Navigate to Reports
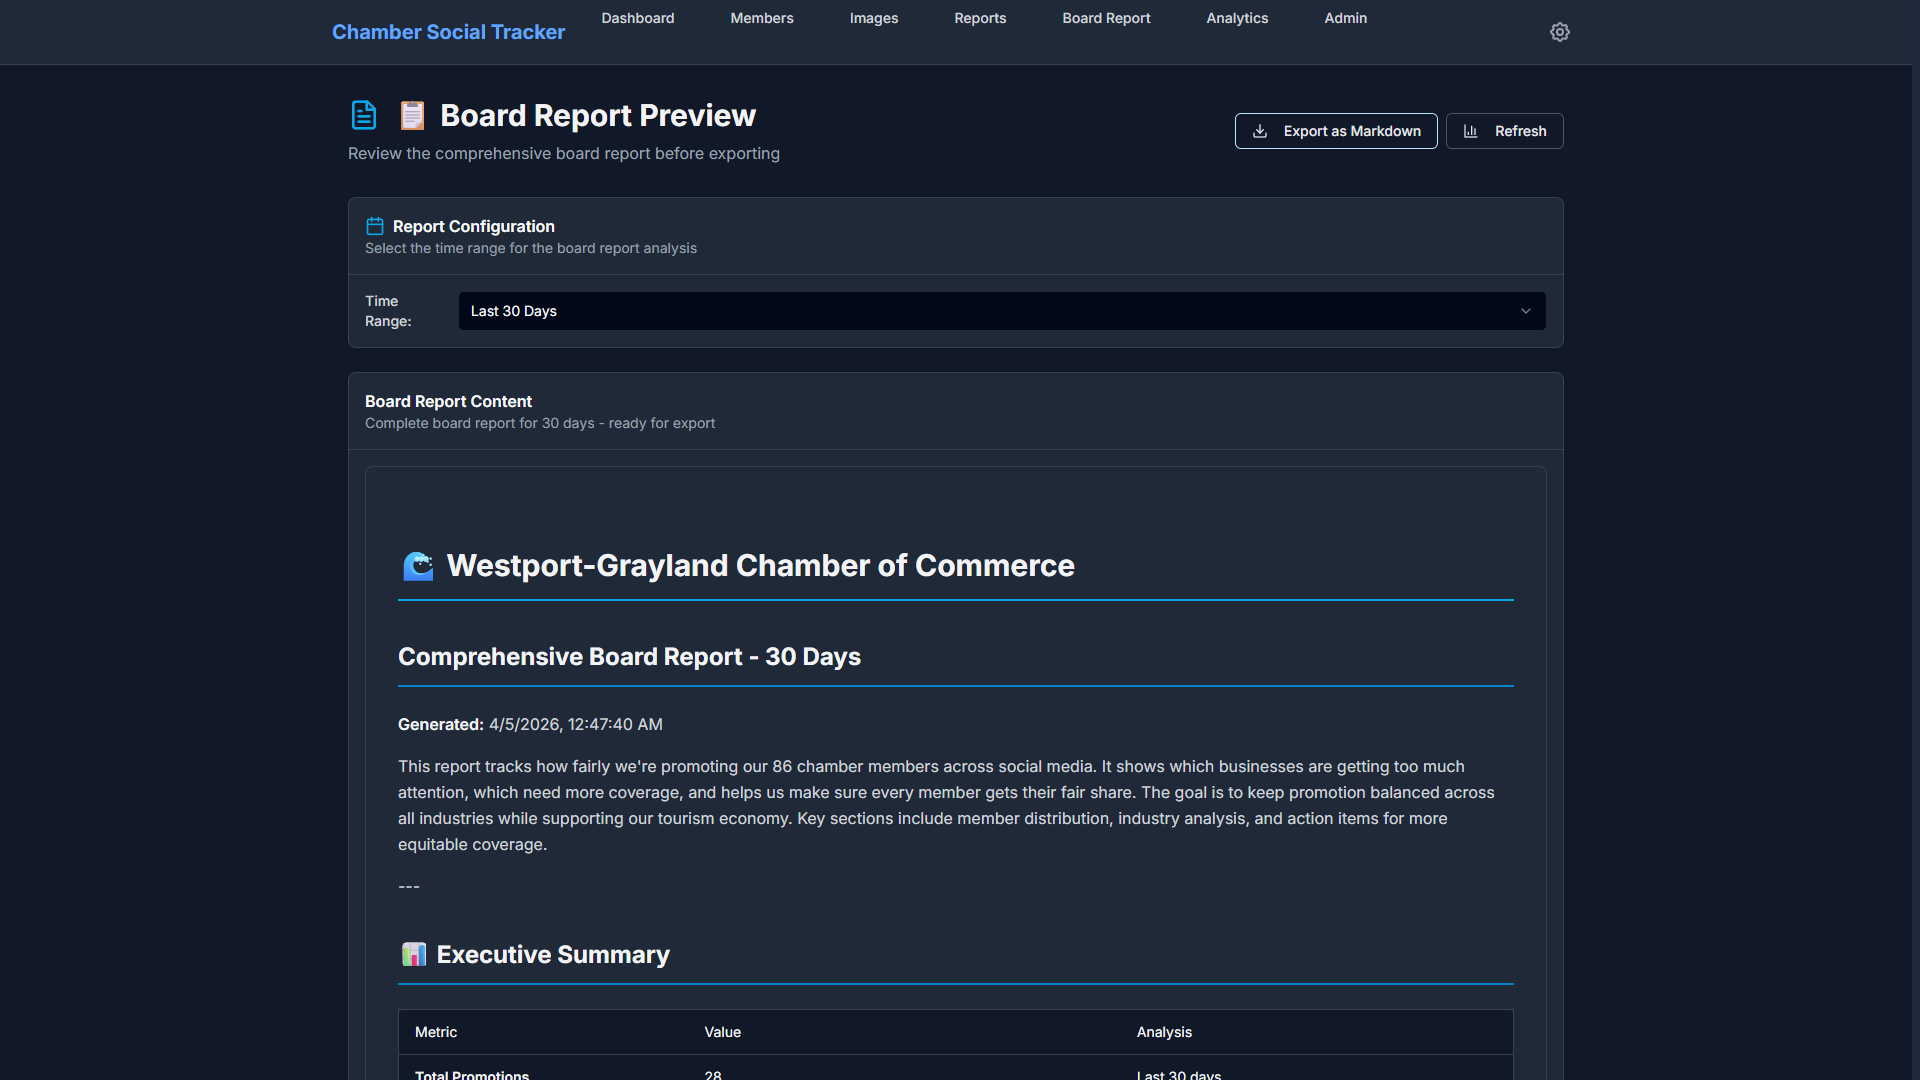 [x=980, y=18]
